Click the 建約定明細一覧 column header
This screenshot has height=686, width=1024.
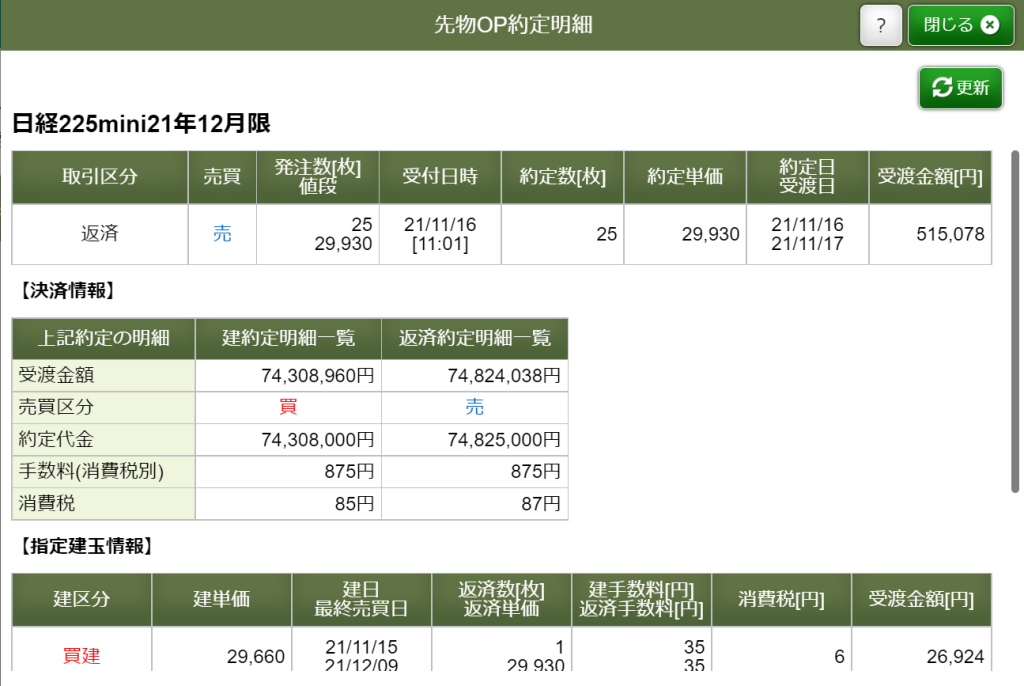(288, 338)
